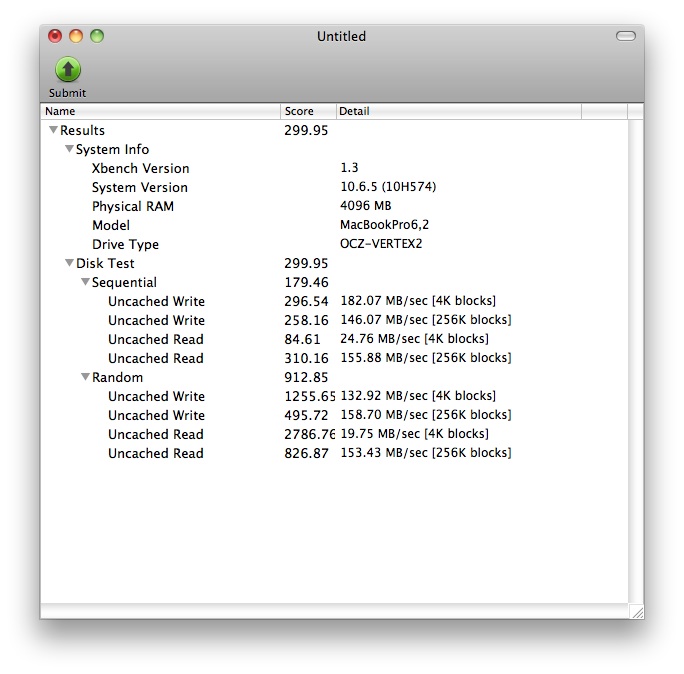
Task: Click the Random score 912.85
Action: coord(306,377)
